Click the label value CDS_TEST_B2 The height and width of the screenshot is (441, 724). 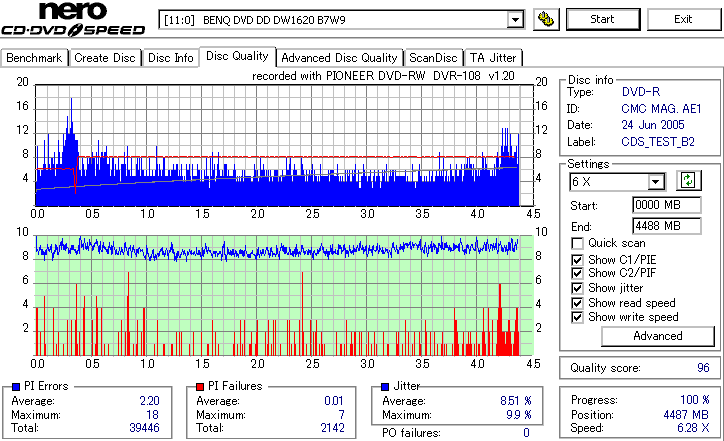pos(658,142)
